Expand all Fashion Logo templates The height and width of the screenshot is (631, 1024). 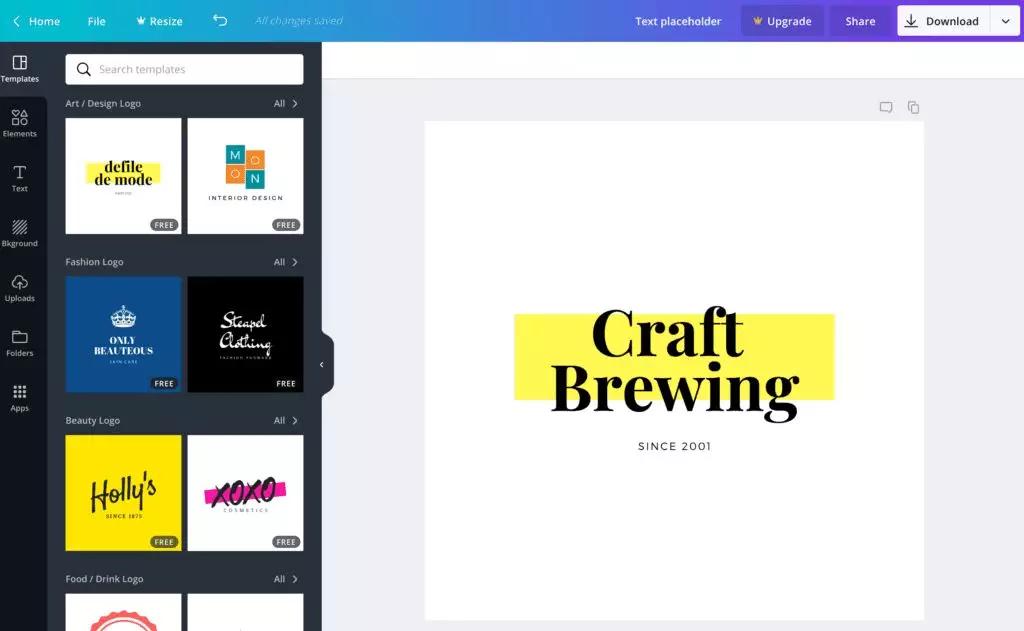(285, 262)
